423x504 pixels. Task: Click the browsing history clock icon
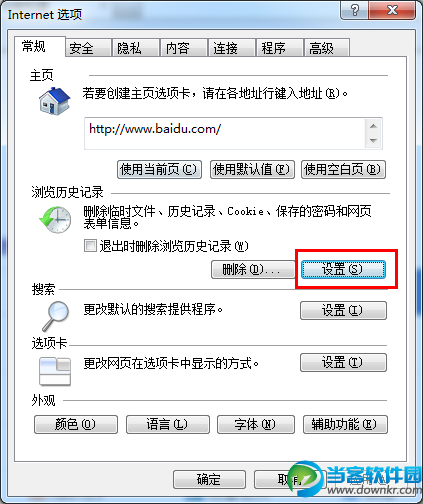point(55,219)
